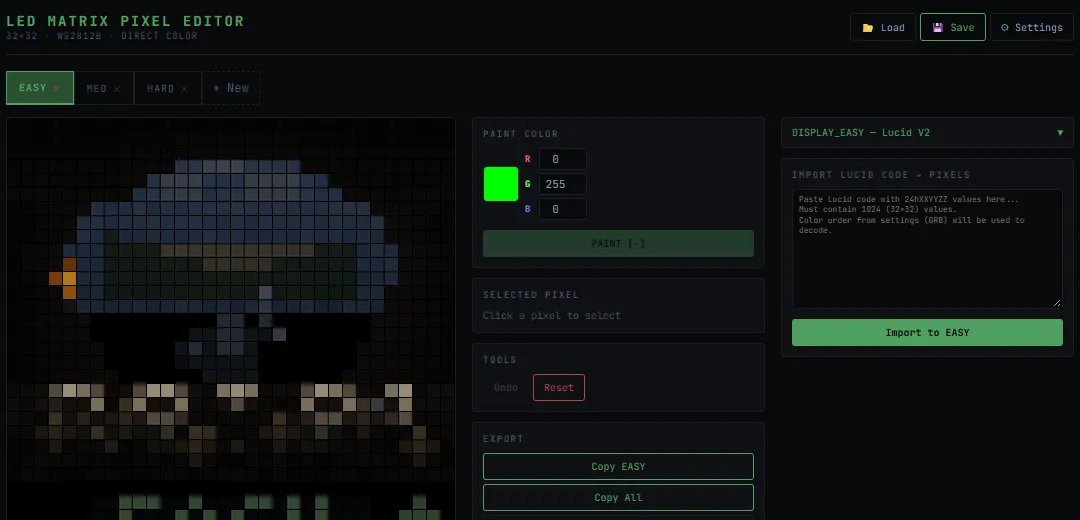Click the Undo button under Tools
This screenshot has height=520, width=1080.
[506, 387]
